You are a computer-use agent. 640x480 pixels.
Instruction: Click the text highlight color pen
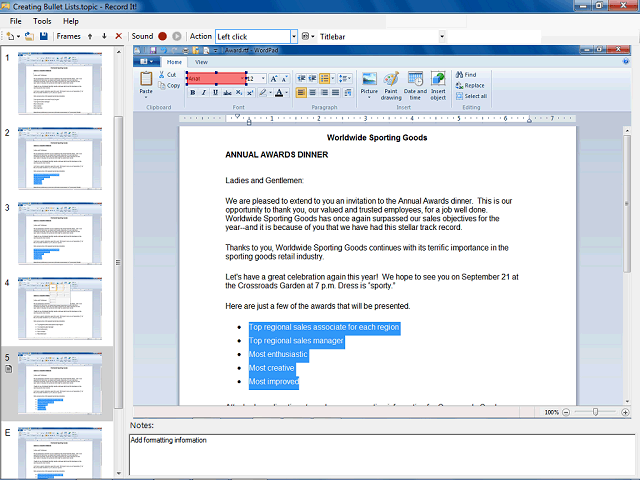pyautogui.click(x=262, y=93)
